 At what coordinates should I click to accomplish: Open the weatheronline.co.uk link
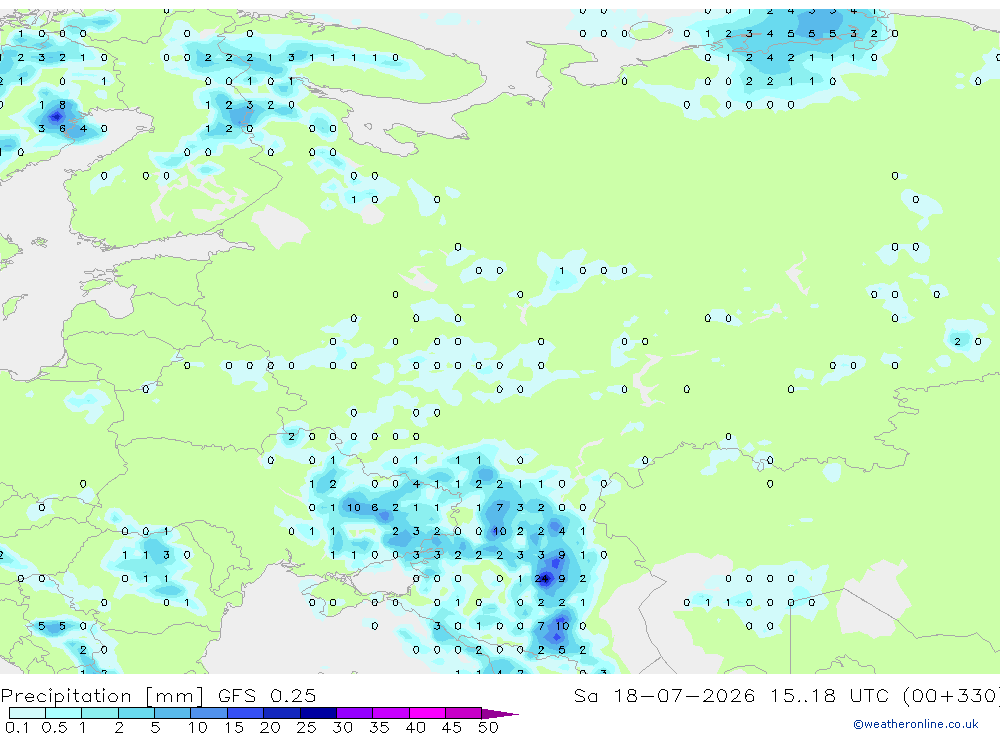916,723
